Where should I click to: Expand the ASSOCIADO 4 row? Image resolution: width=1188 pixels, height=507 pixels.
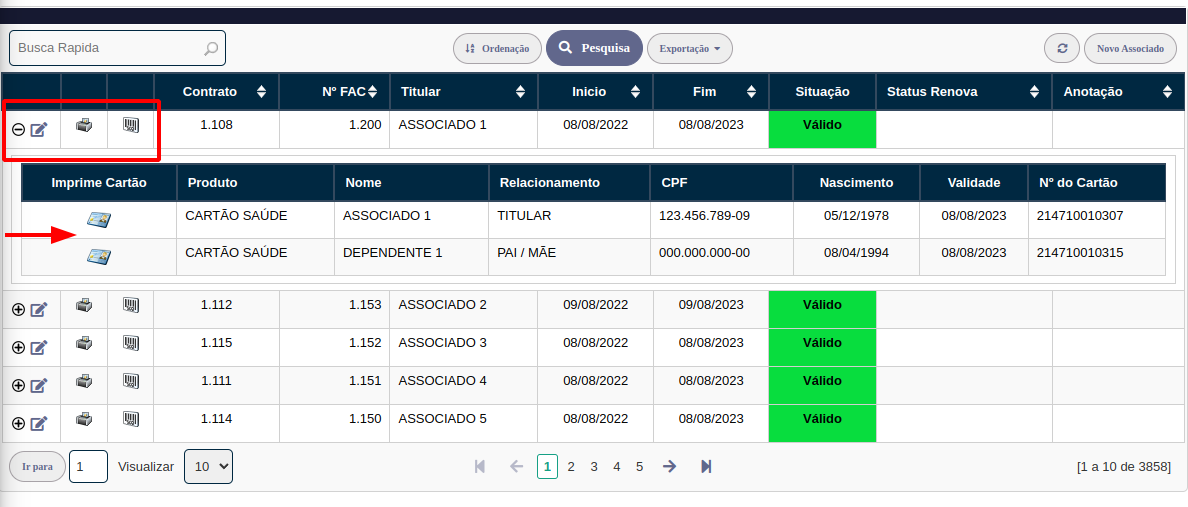(x=18, y=386)
